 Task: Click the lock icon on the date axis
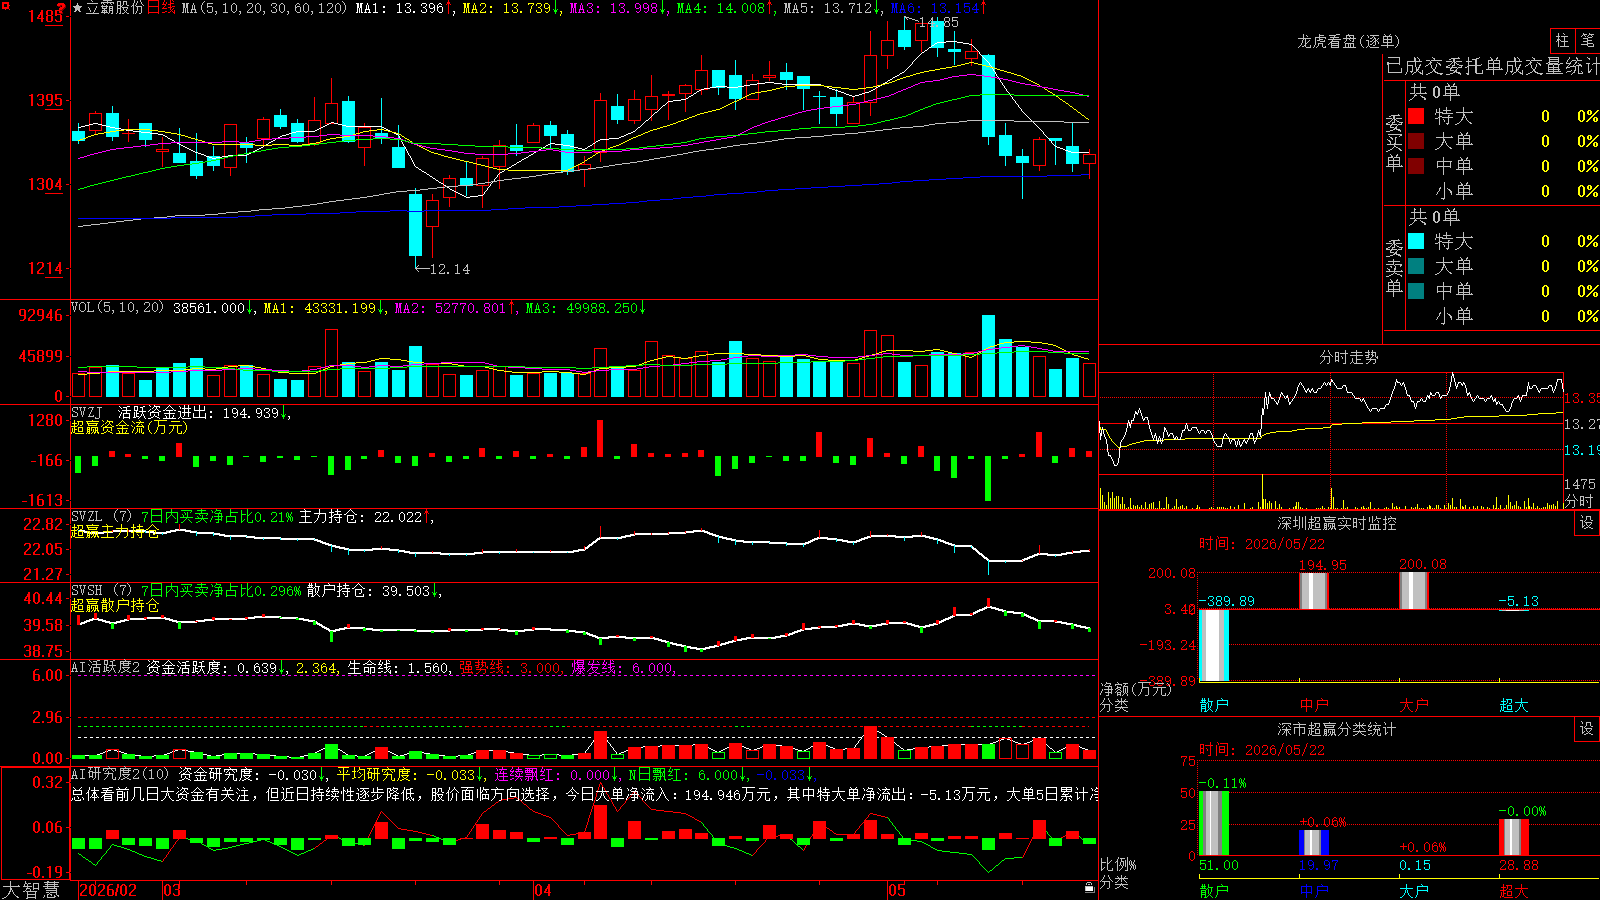1089,888
